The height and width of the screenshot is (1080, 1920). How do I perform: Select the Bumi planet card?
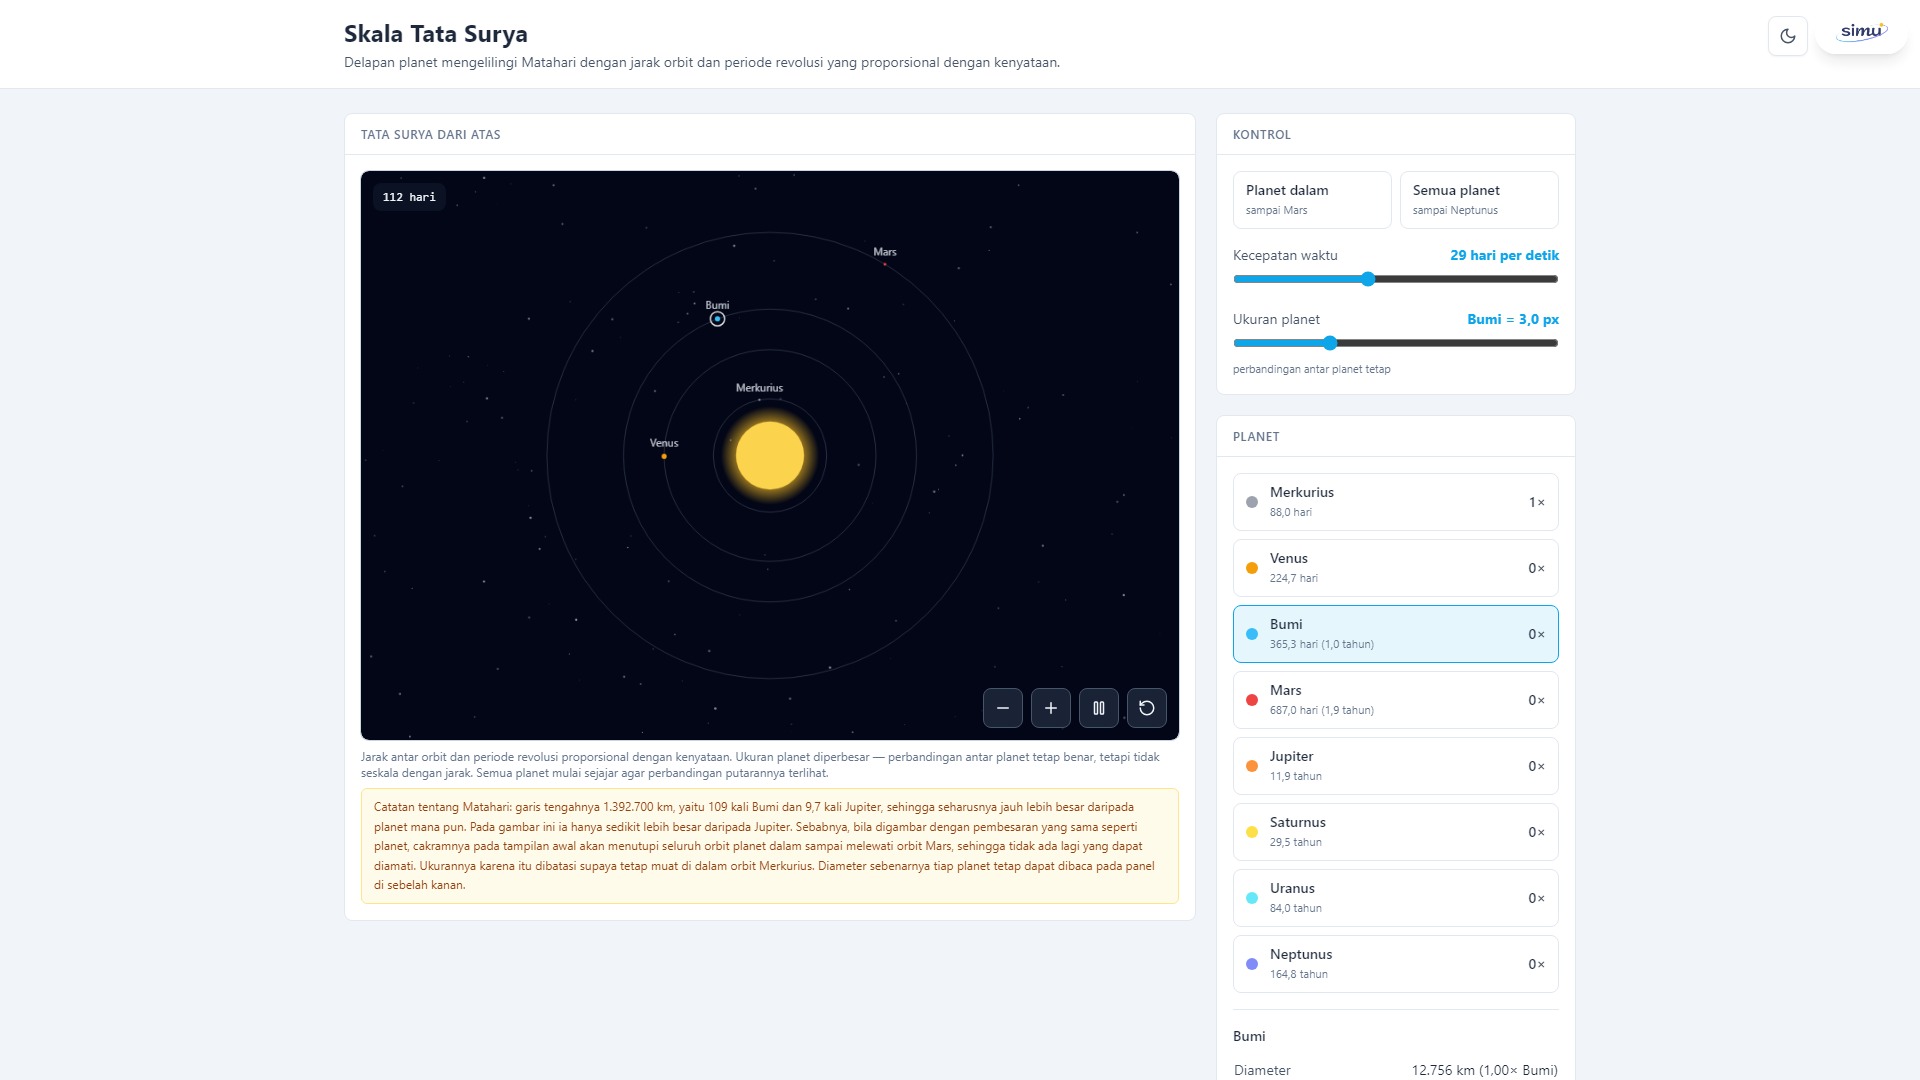tap(1395, 634)
